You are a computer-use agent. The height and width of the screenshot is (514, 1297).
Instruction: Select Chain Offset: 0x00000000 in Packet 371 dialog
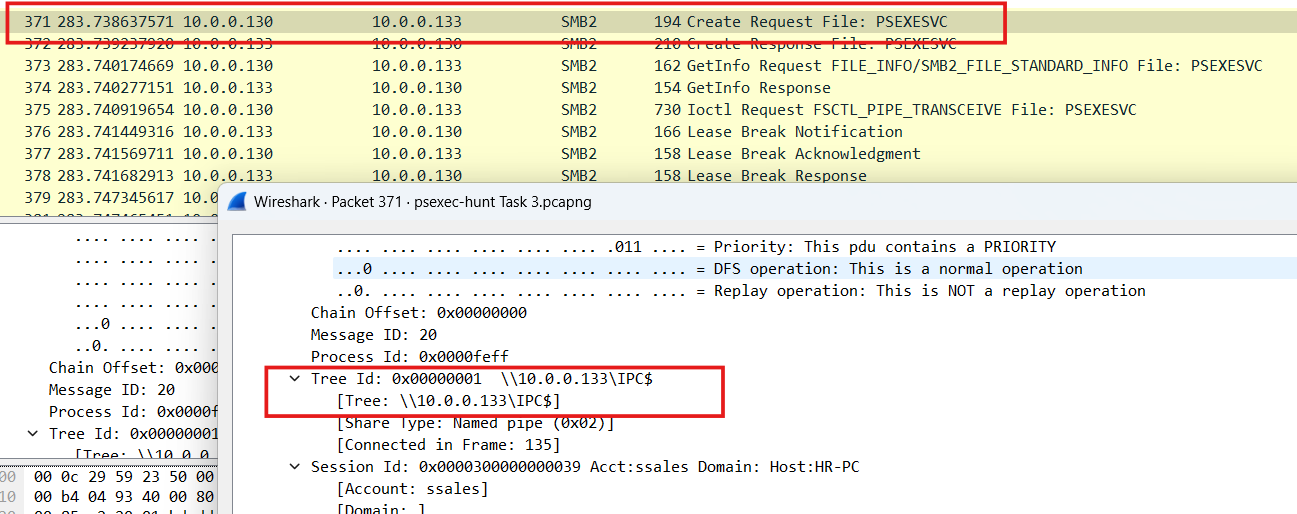418,313
